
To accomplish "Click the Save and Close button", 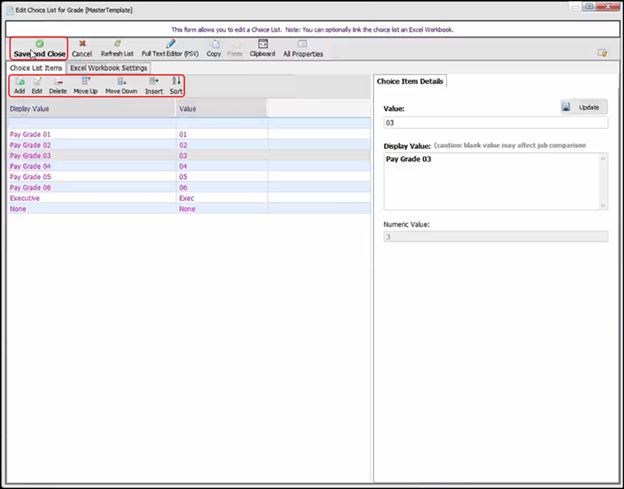I will coord(39,48).
